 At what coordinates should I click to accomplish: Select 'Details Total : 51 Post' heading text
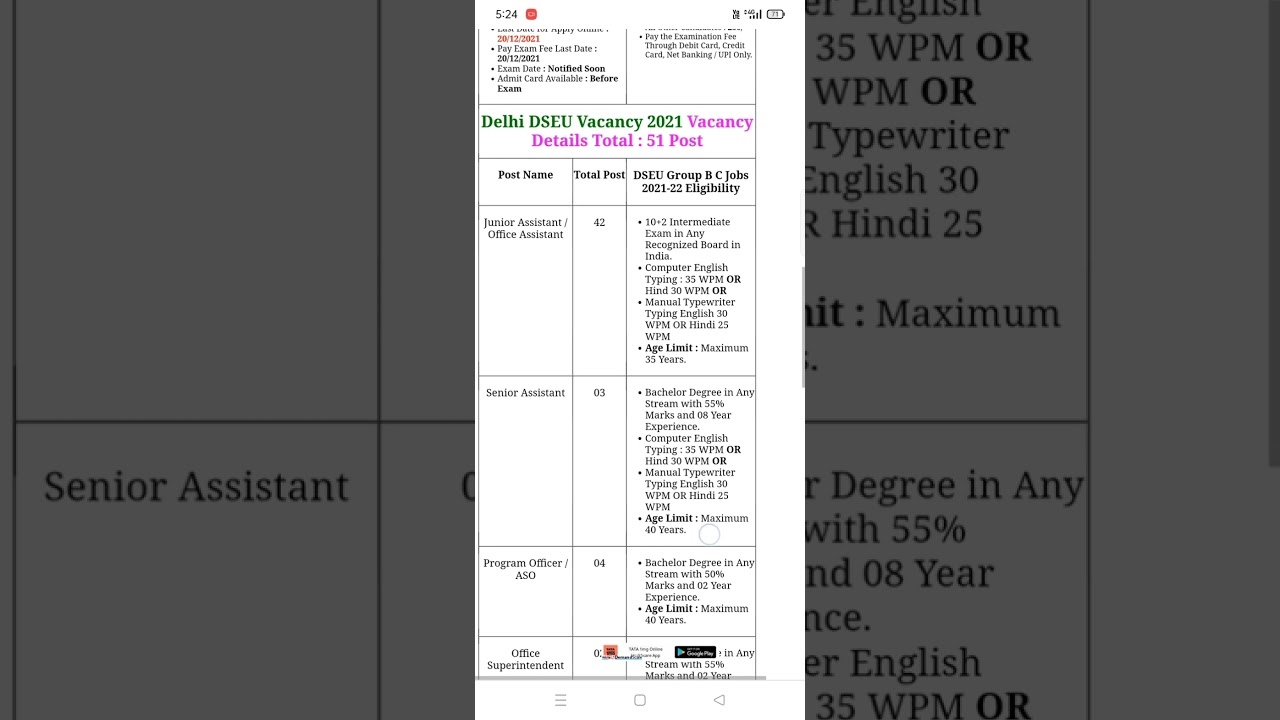pyautogui.click(x=617, y=141)
